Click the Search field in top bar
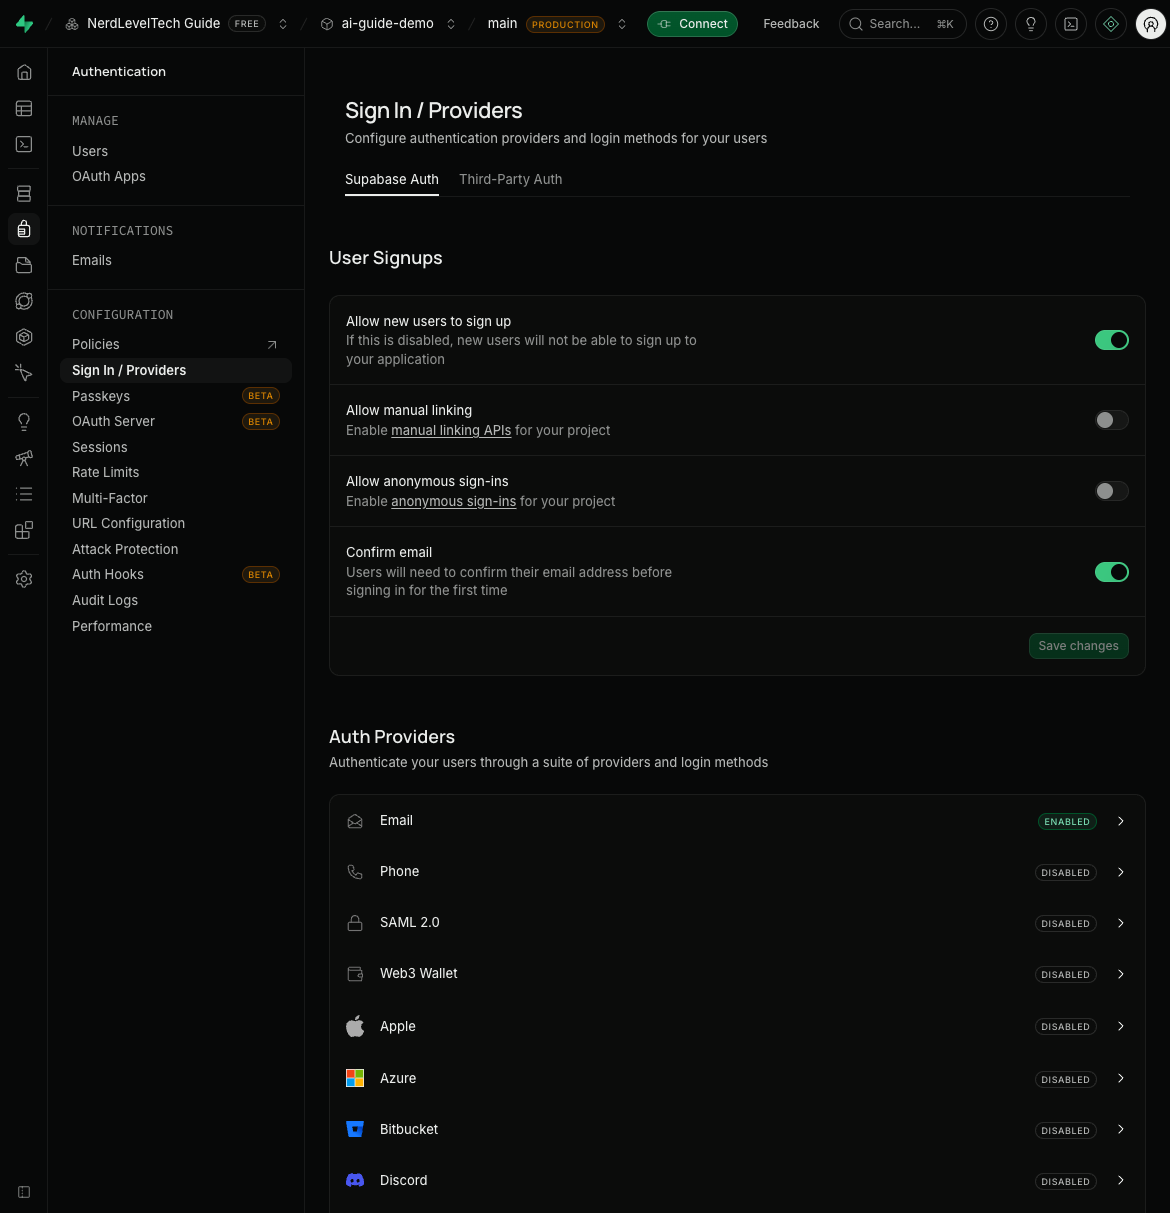This screenshot has width=1170, height=1213. point(903,24)
